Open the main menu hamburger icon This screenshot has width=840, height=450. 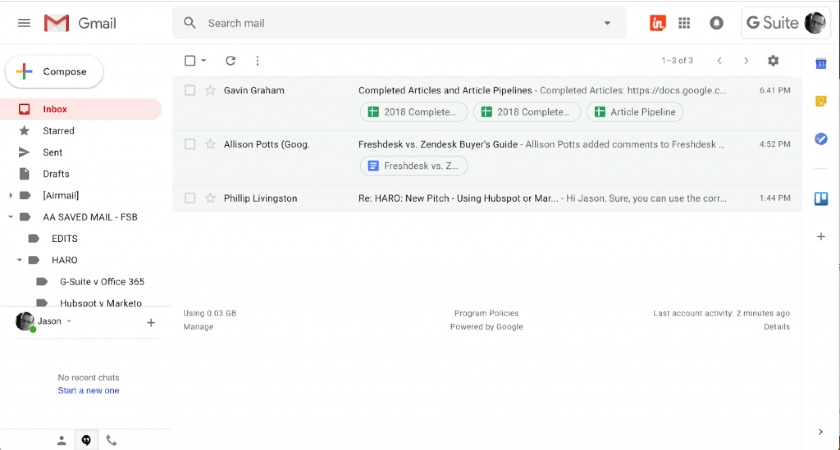click(x=24, y=23)
